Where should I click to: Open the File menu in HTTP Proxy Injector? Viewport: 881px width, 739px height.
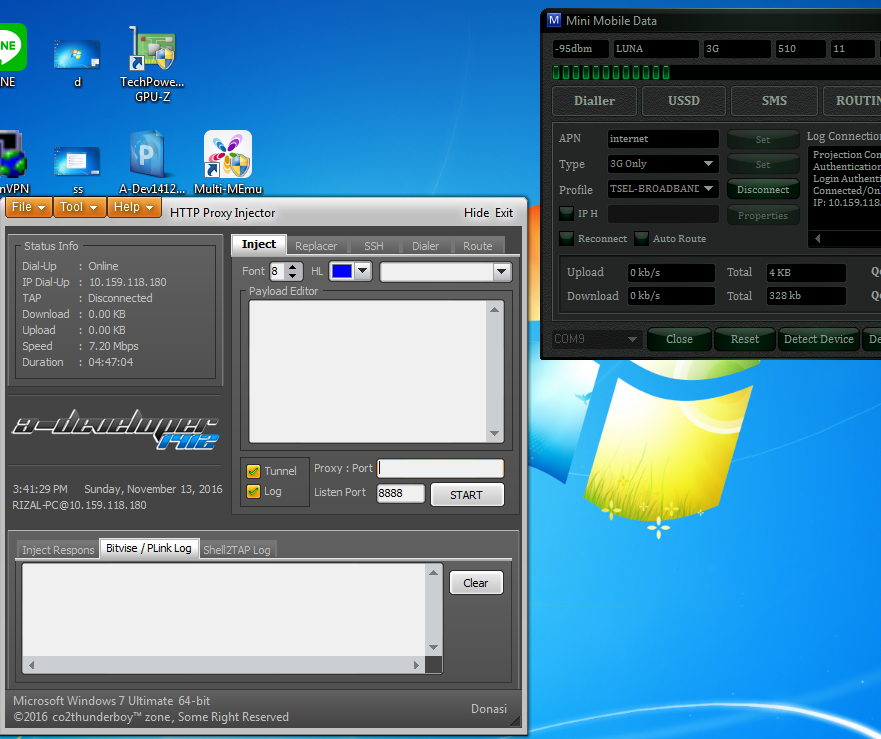29,207
